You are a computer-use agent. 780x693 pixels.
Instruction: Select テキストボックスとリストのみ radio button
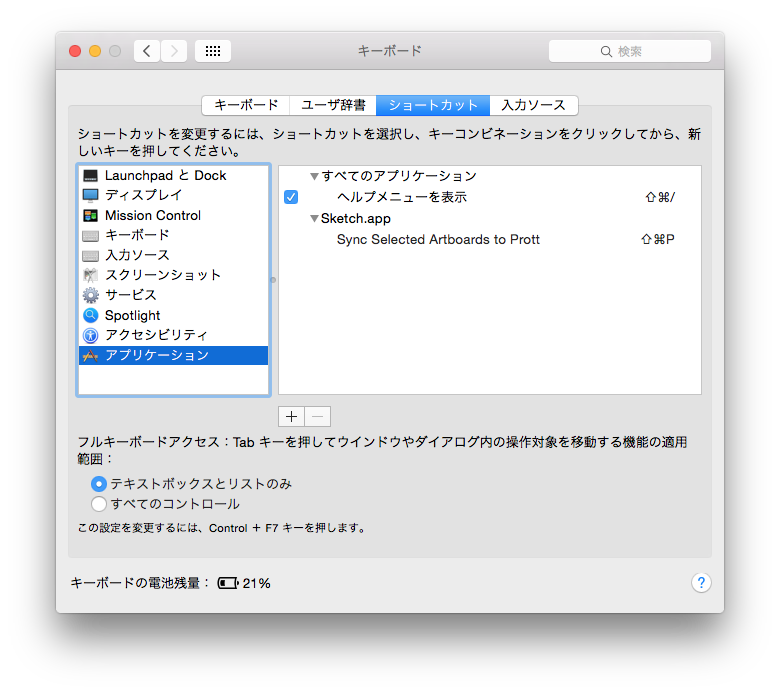pyautogui.click(x=98, y=484)
